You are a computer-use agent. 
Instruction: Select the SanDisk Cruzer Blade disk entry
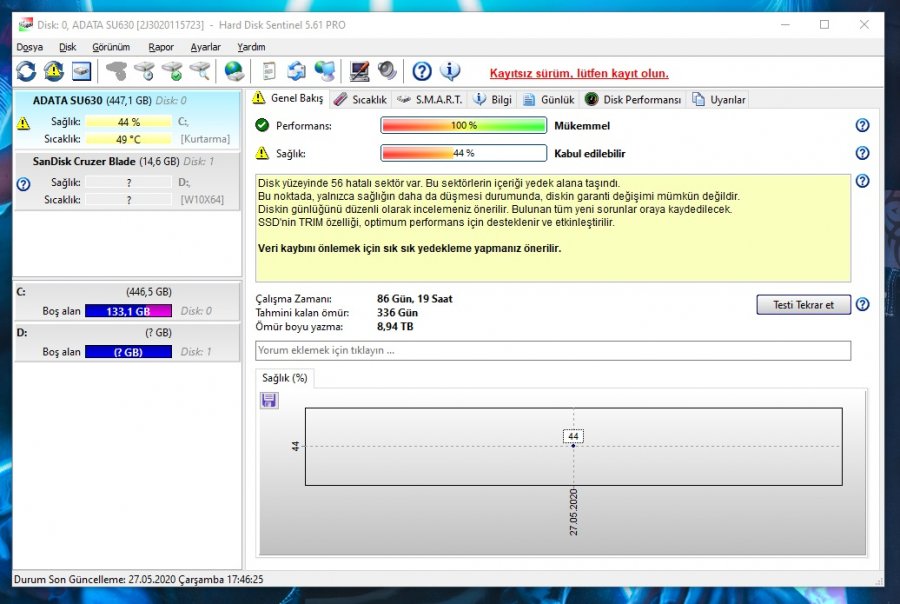(126, 181)
